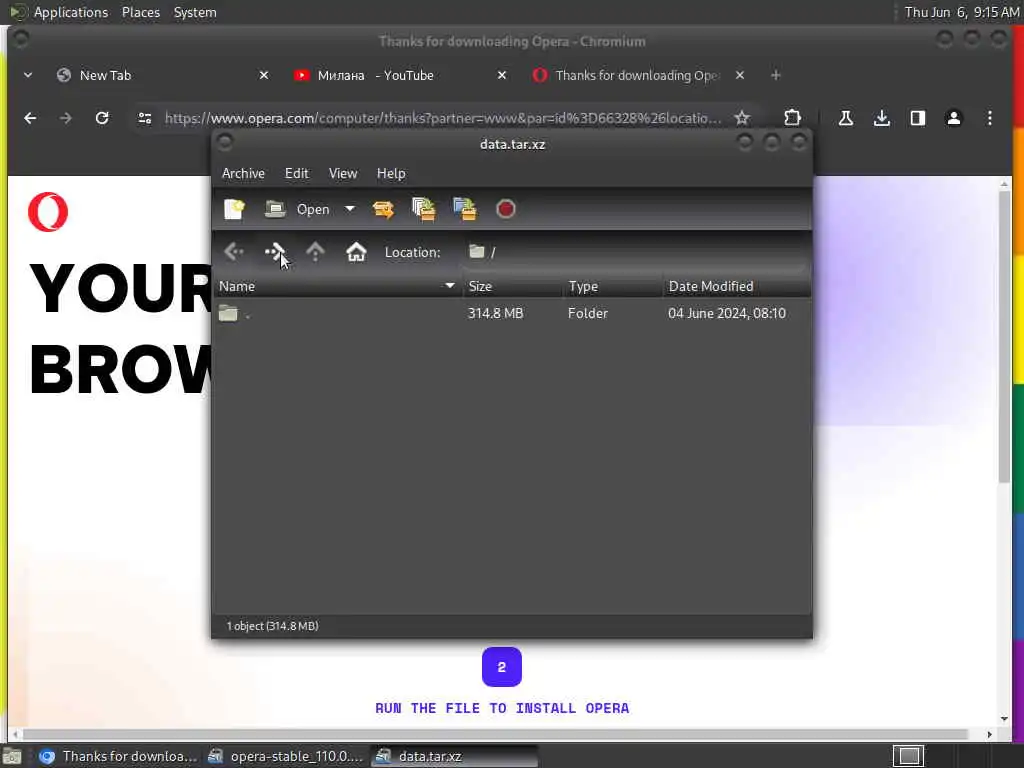This screenshot has height=768, width=1024.
Task: Click the New Archive icon in archive manager
Action: [234, 209]
